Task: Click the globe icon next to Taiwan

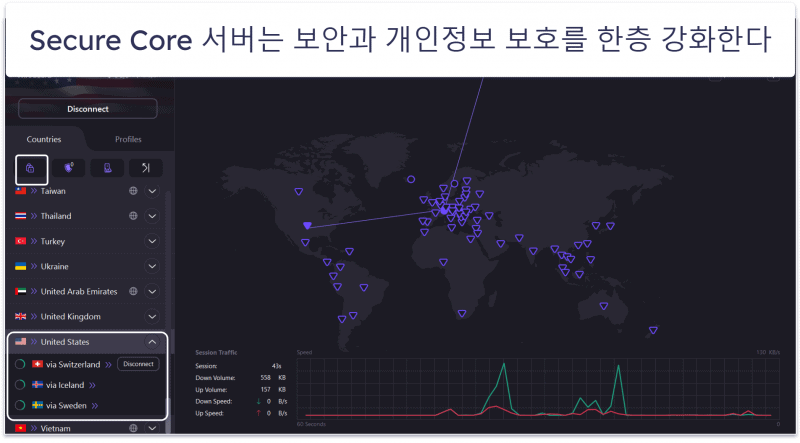Action: point(133,191)
